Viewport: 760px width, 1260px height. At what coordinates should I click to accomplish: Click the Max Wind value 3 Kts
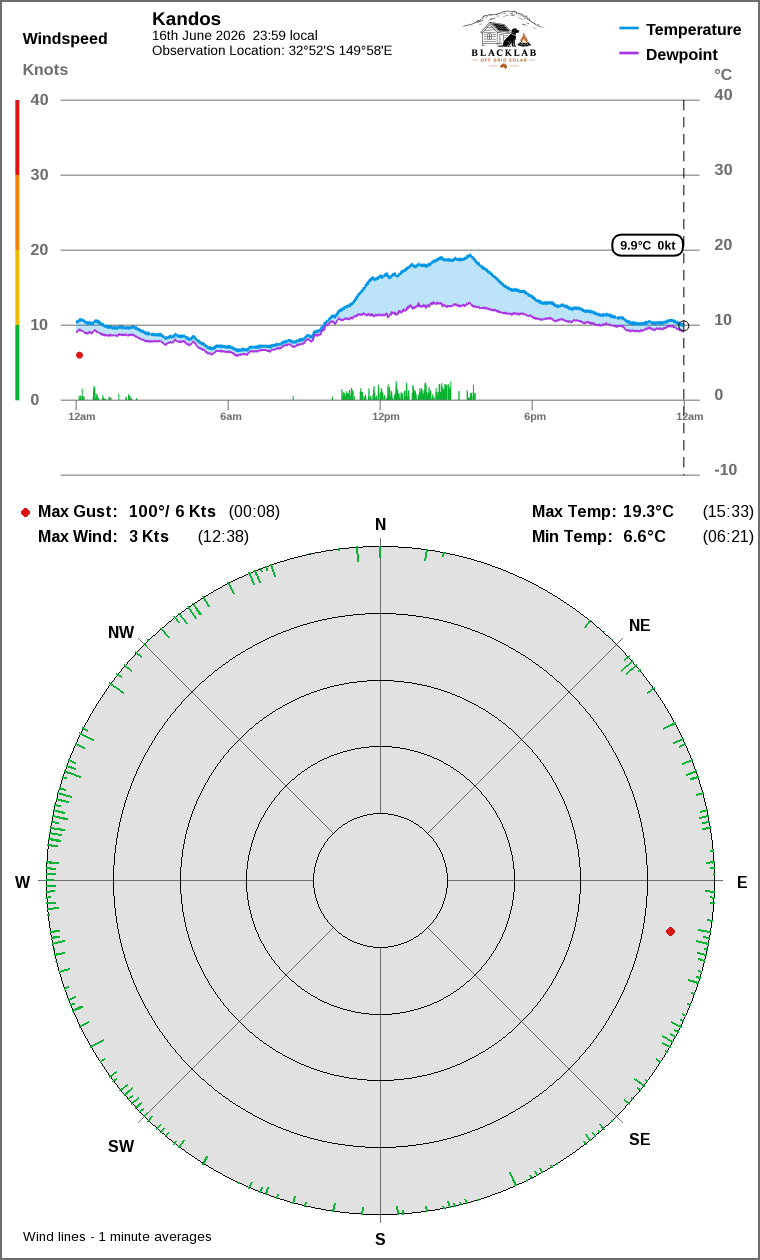click(149, 537)
